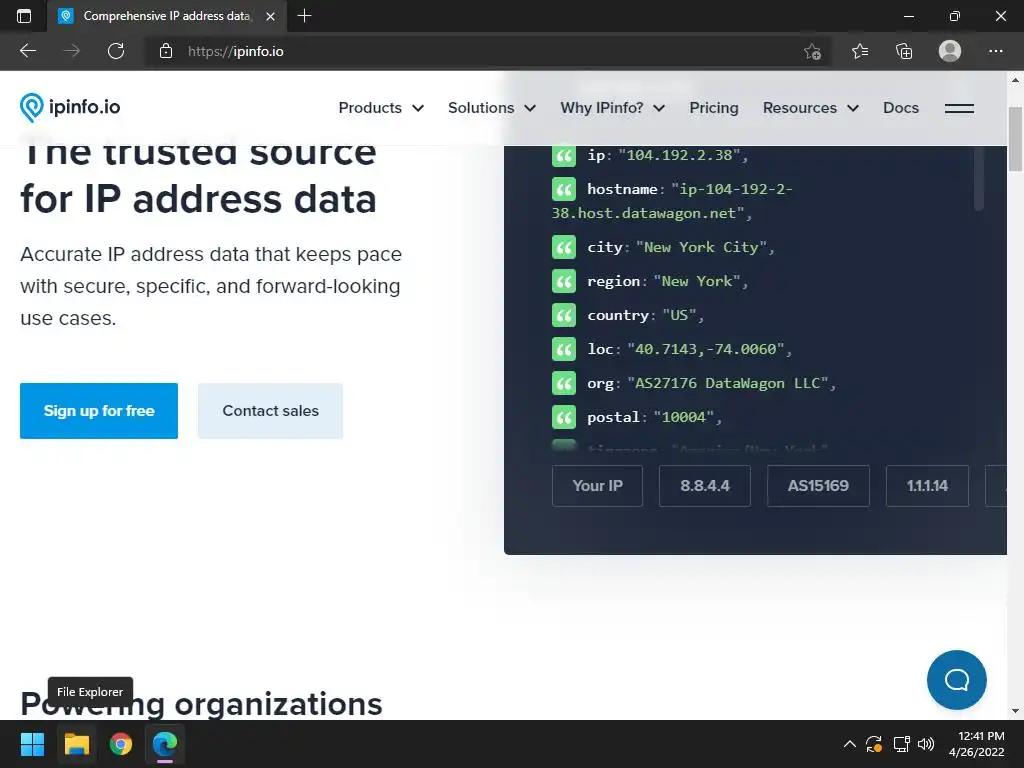Open Google Chrome from taskbar
This screenshot has width=1024, height=768.
click(x=121, y=744)
